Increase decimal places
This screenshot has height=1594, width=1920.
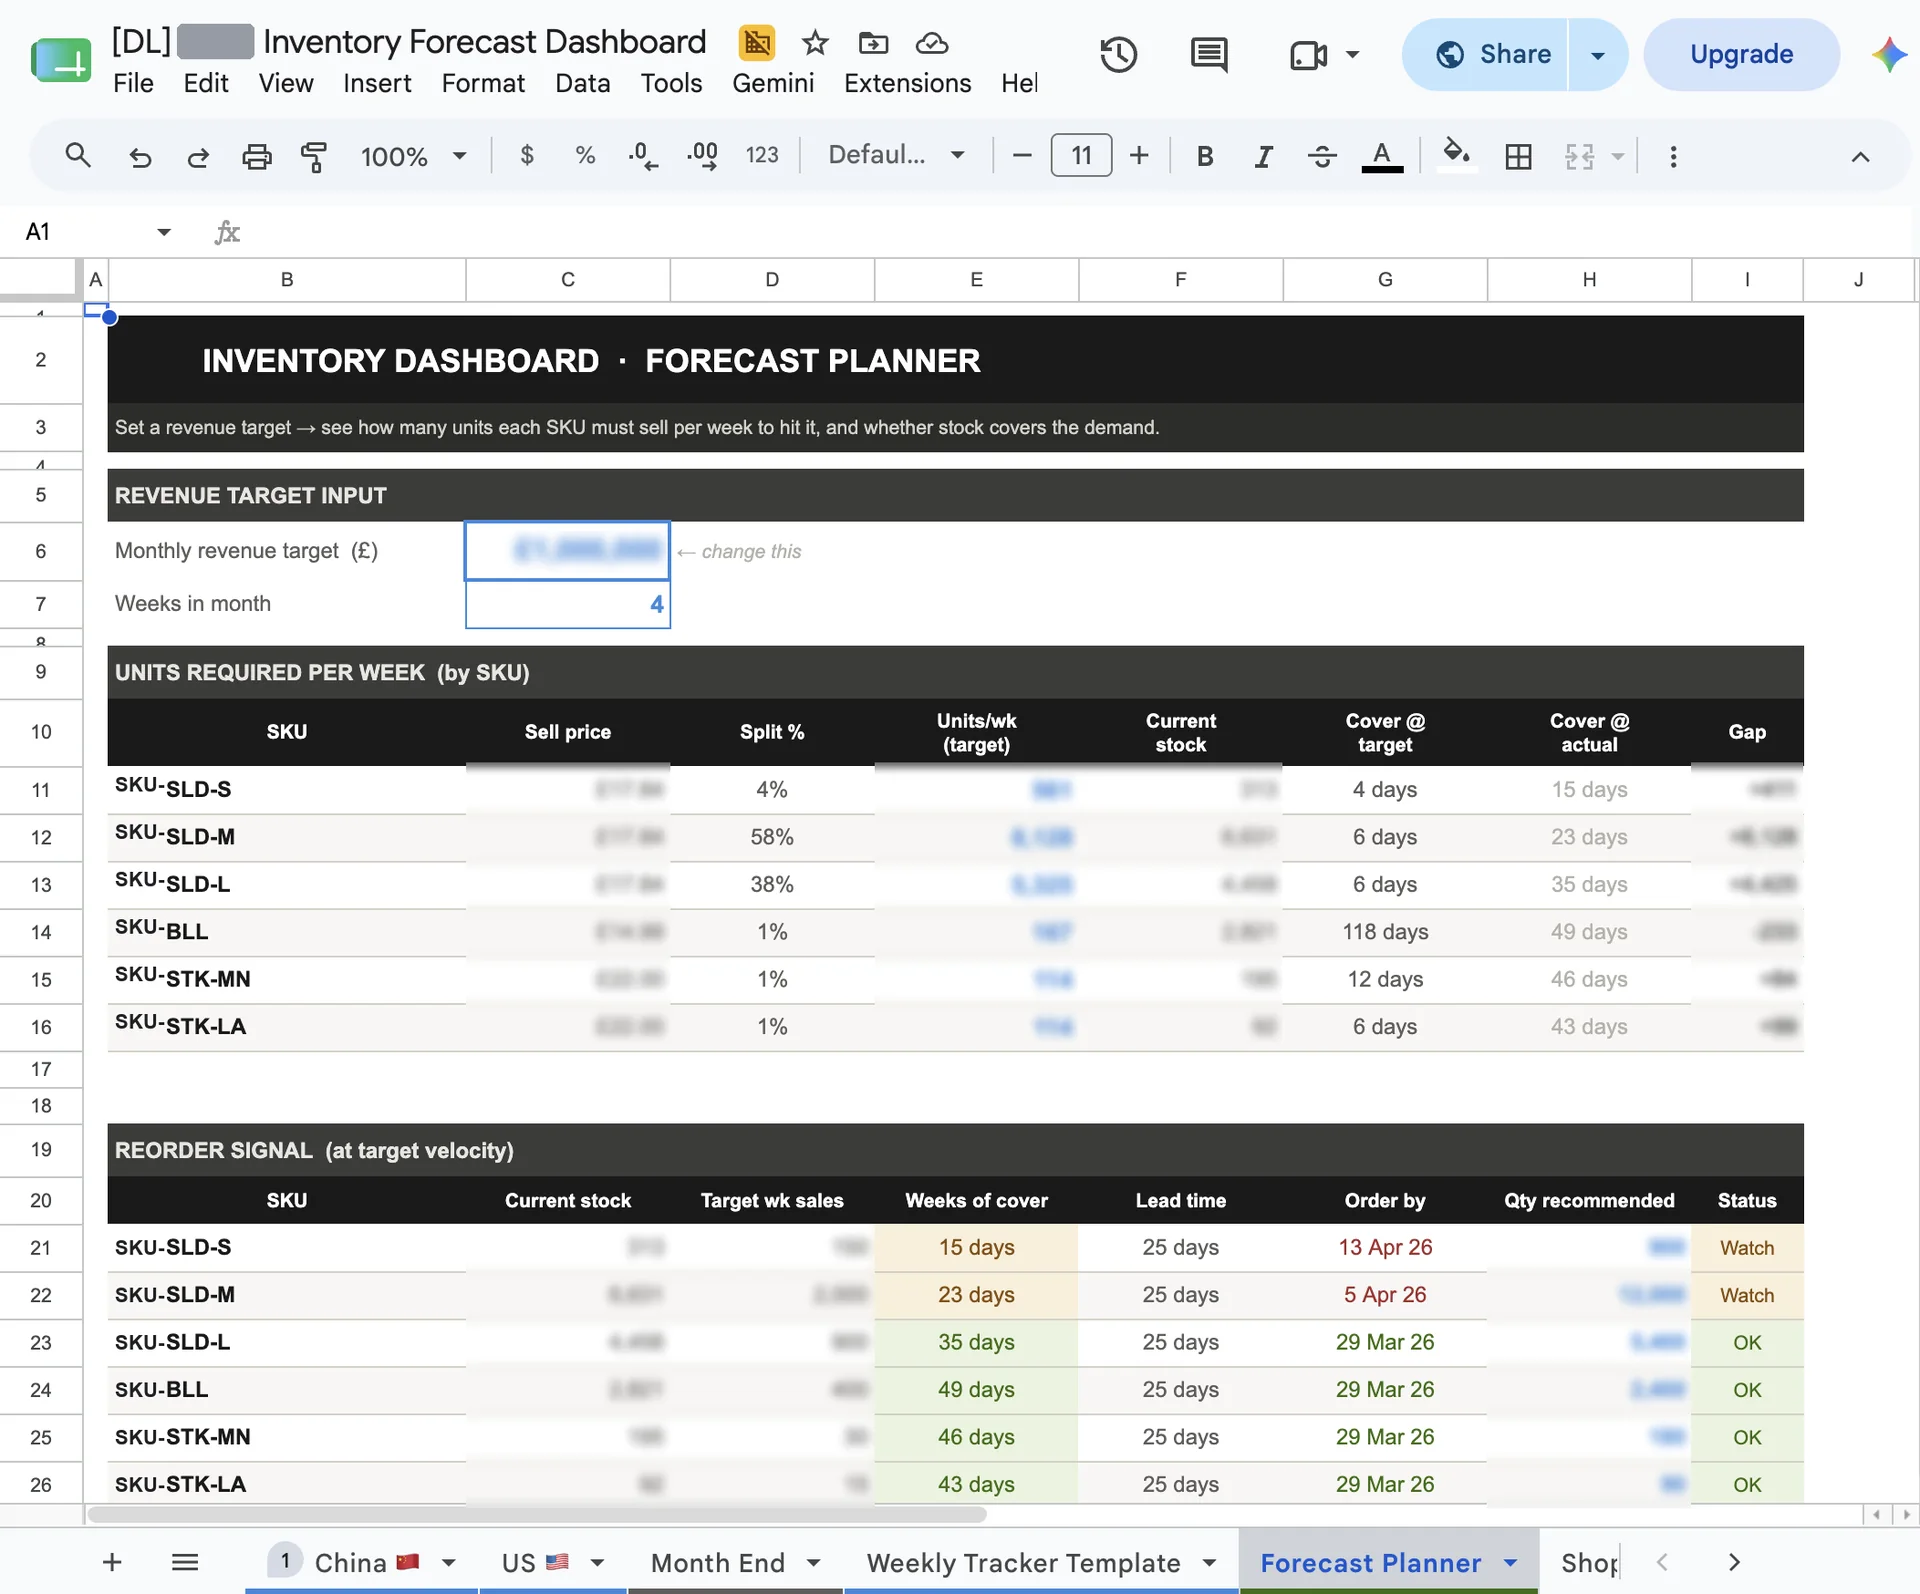pyautogui.click(x=702, y=156)
